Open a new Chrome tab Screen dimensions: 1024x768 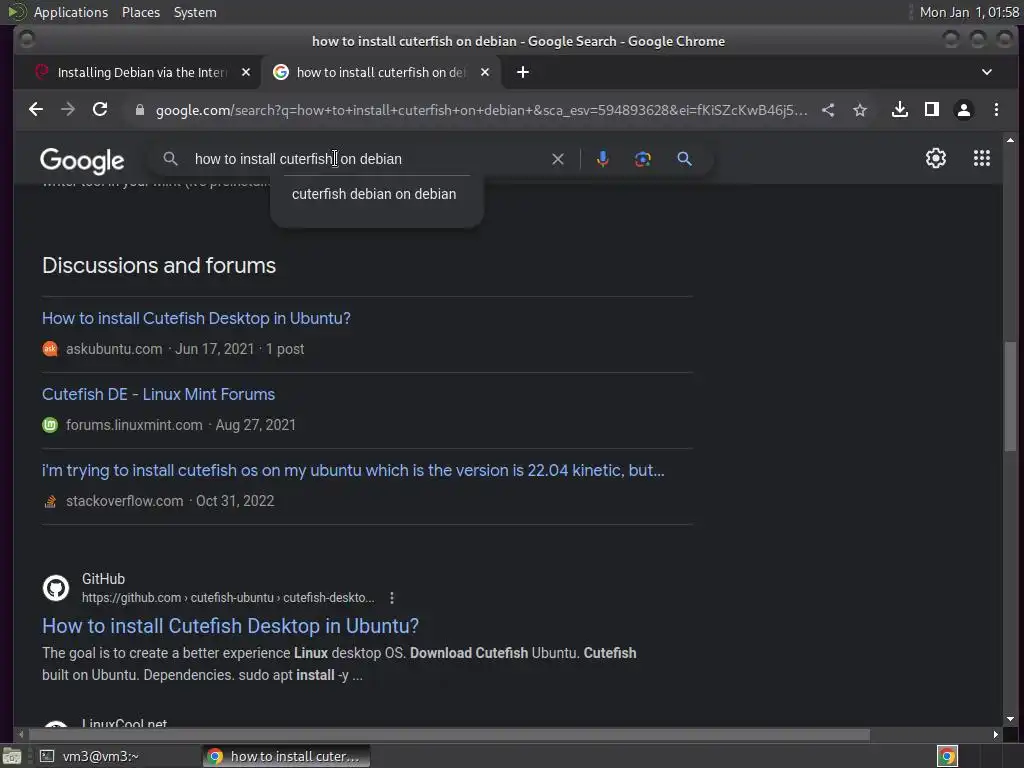523,72
